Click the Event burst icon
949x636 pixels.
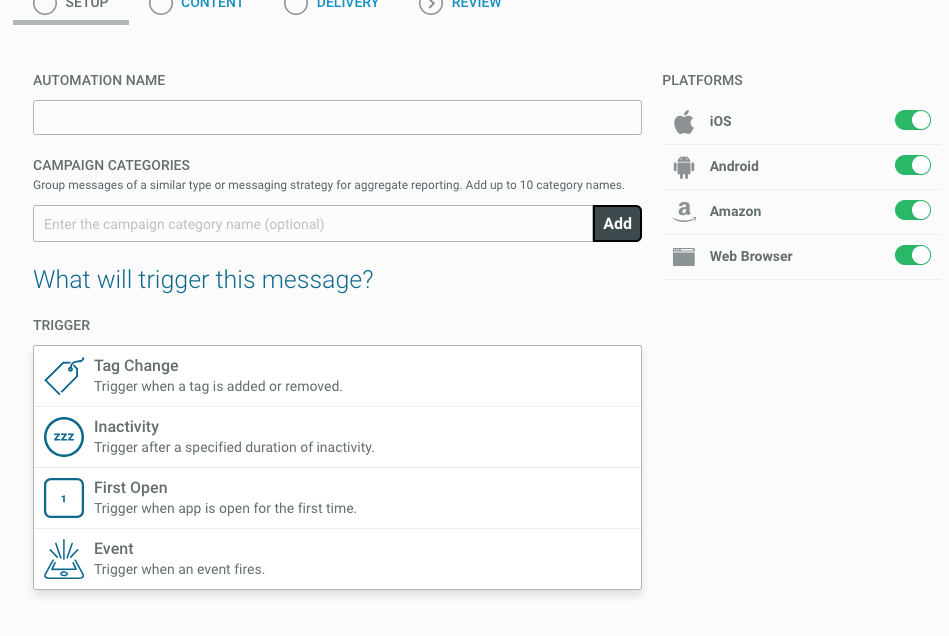tap(64, 559)
